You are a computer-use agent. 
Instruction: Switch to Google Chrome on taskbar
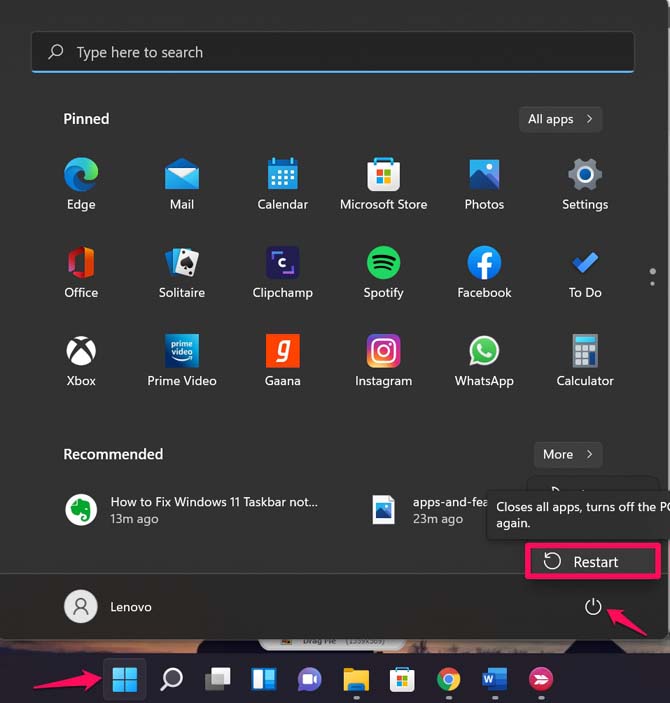[448, 679]
